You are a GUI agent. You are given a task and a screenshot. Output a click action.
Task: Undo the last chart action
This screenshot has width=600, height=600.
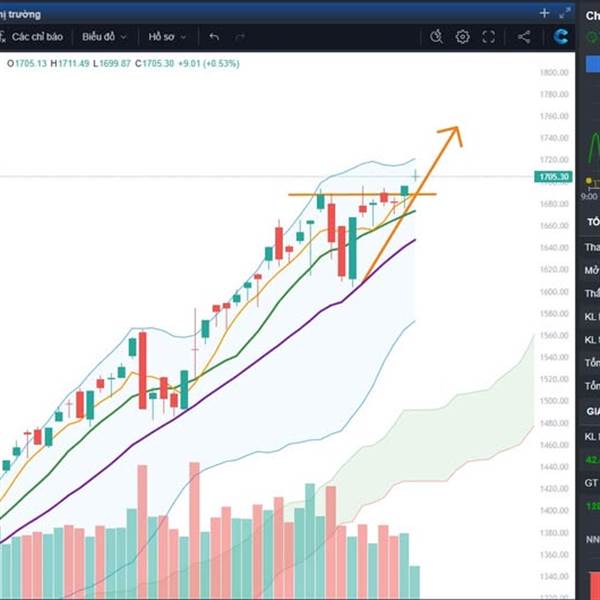[214, 37]
